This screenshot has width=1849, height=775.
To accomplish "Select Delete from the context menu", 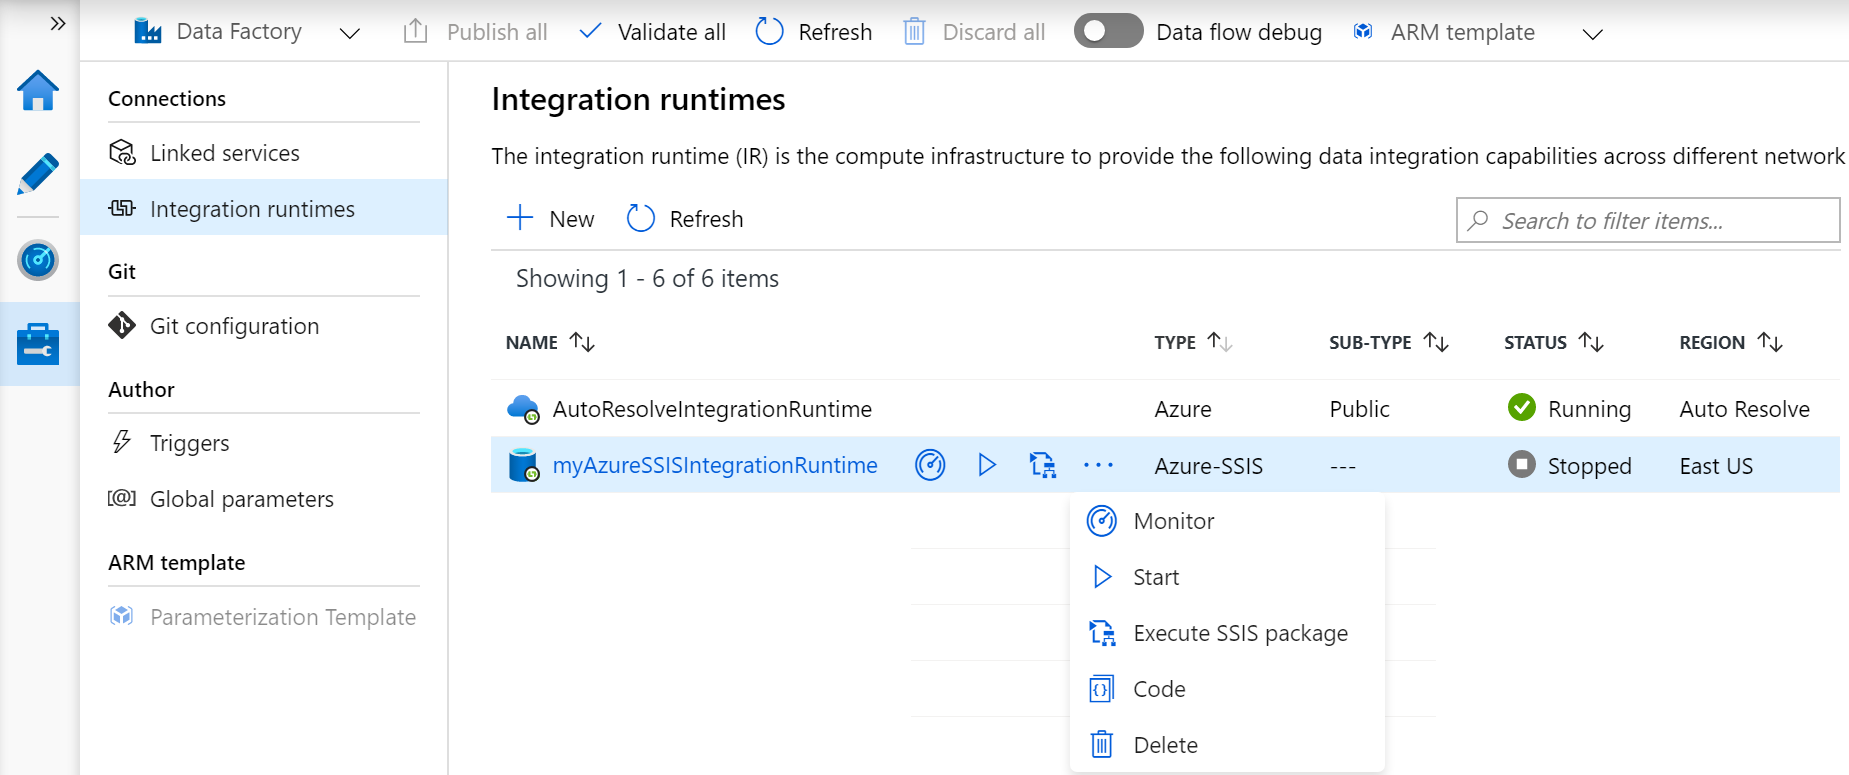I will (1165, 745).
